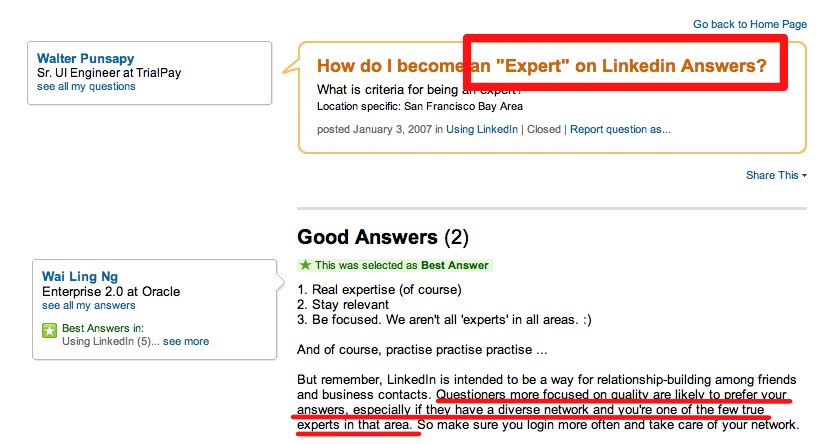
Task: Click the 'Real expertise (of course)' answer line
Action: pos(379,290)
